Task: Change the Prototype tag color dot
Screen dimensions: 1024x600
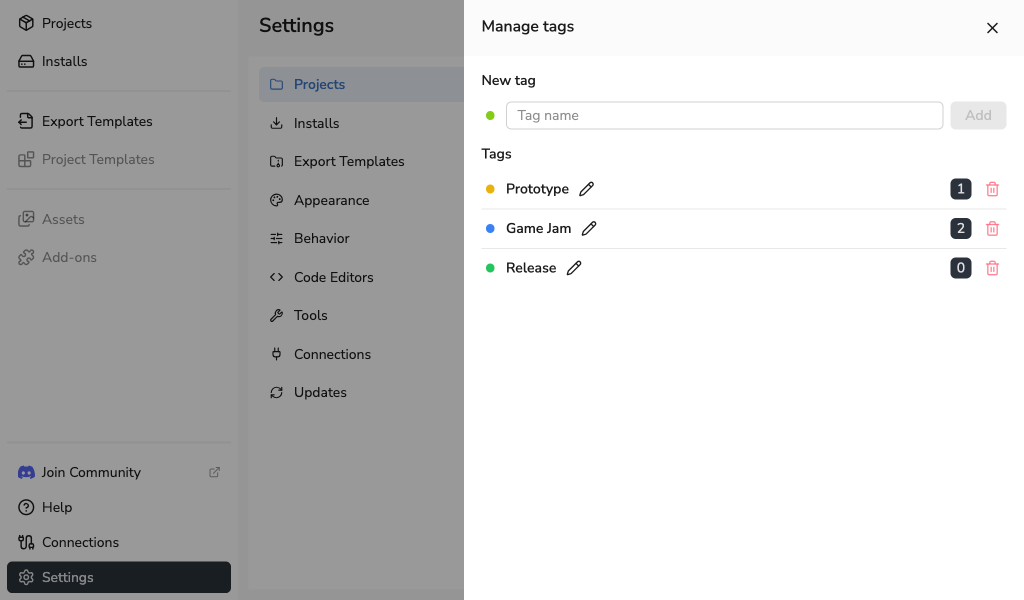Action: pyautogui.click(x=490, y=189)
